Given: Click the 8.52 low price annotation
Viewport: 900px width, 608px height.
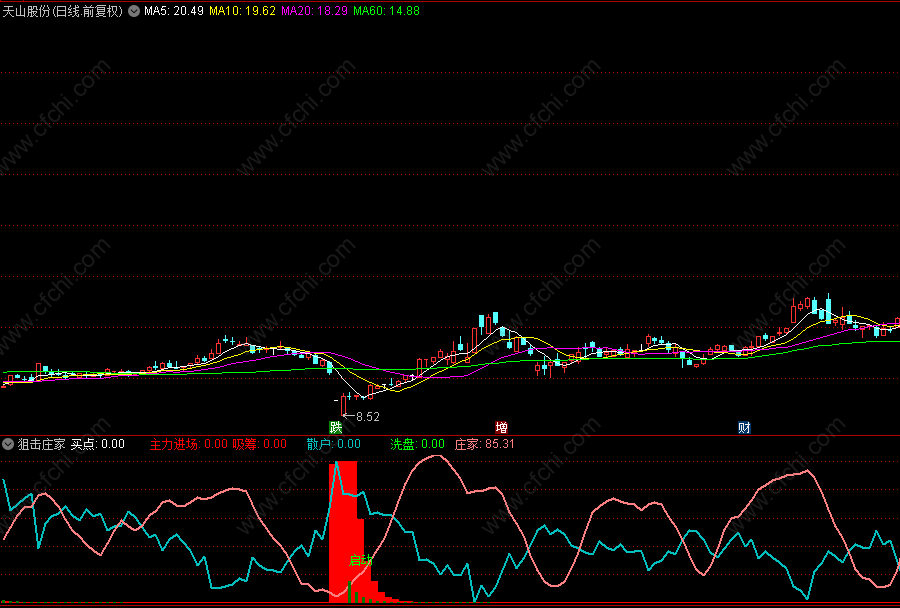Looking at the screenshot, I should (x=368, y=417).
